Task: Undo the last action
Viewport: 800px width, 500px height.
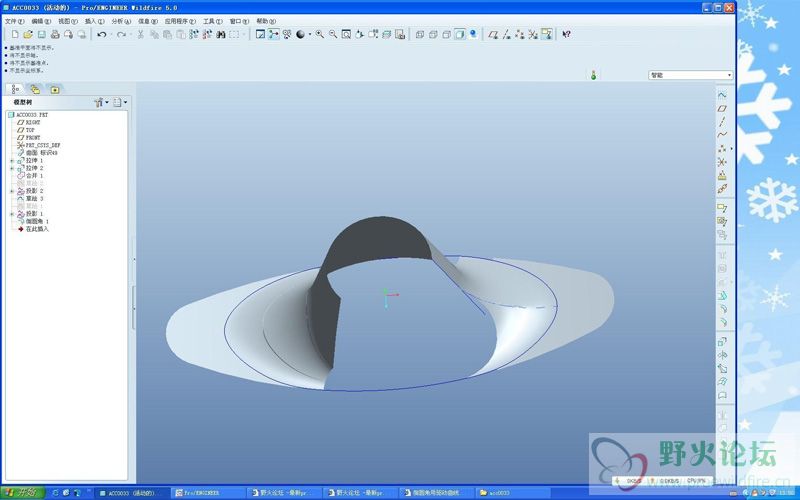Action: [x=102, y=34]
